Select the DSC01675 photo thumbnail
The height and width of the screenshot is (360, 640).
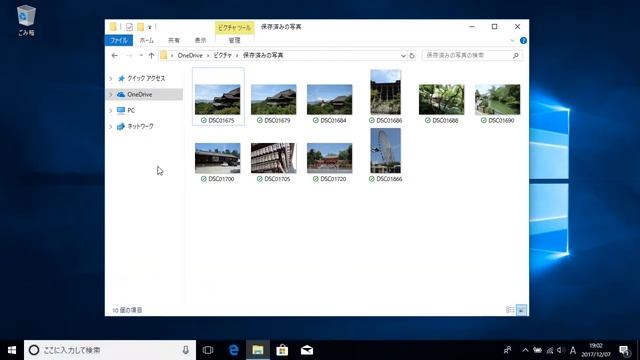click(218, 100)
